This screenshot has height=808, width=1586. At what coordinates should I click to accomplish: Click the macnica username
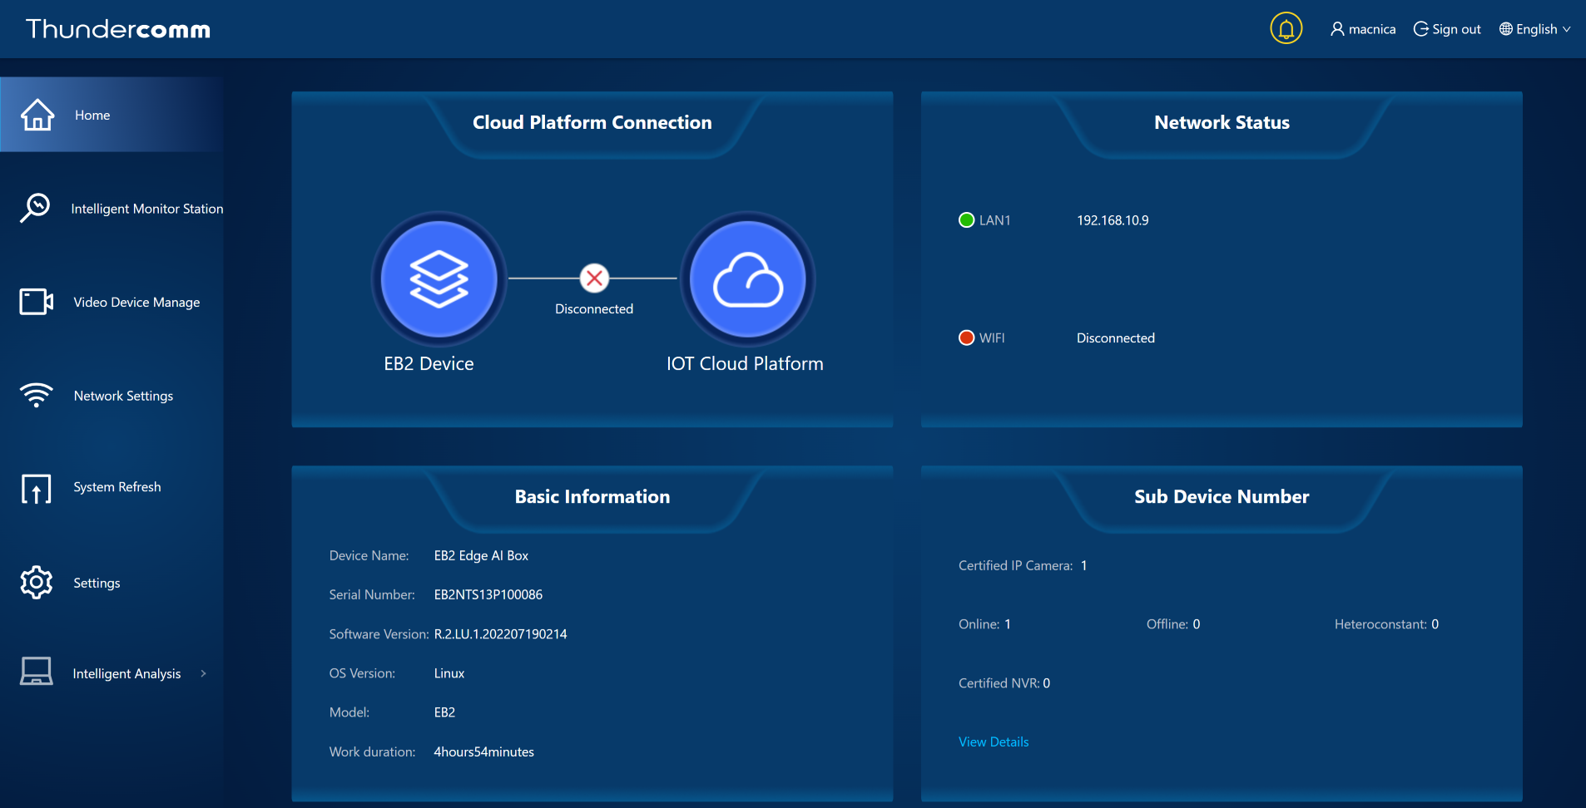pos(1372,29)
